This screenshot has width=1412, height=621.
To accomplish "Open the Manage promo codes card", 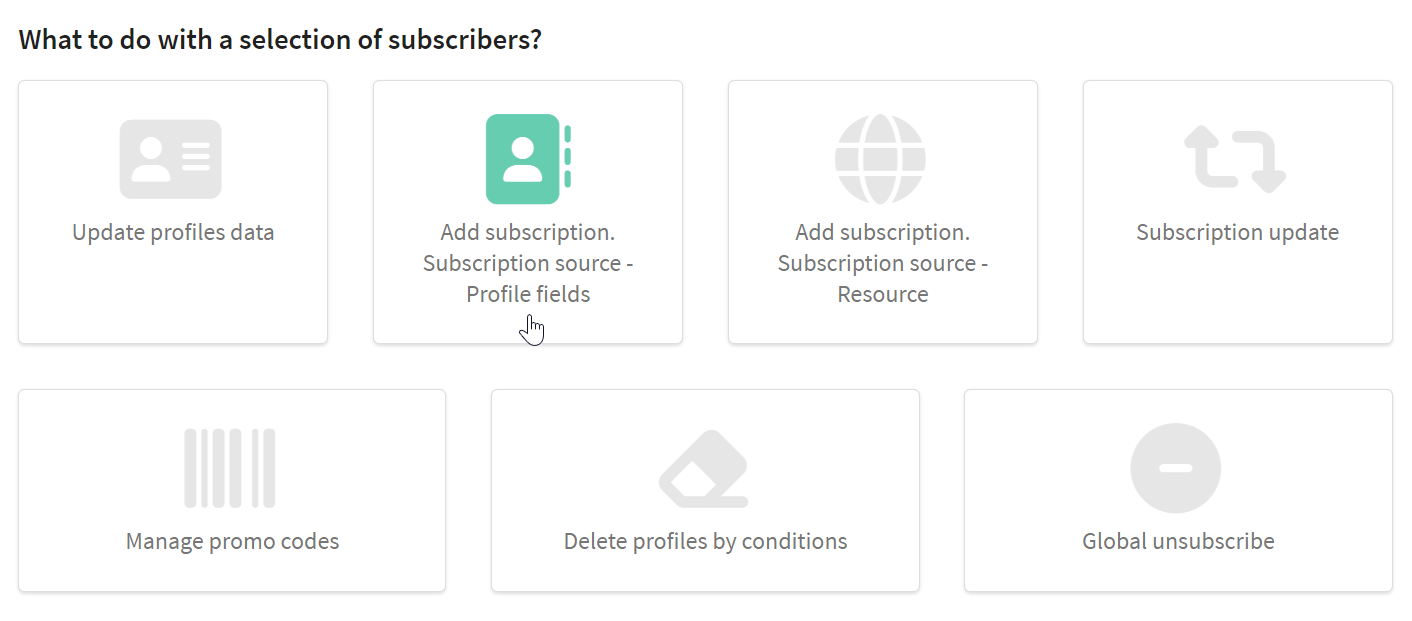I will 232,490.
